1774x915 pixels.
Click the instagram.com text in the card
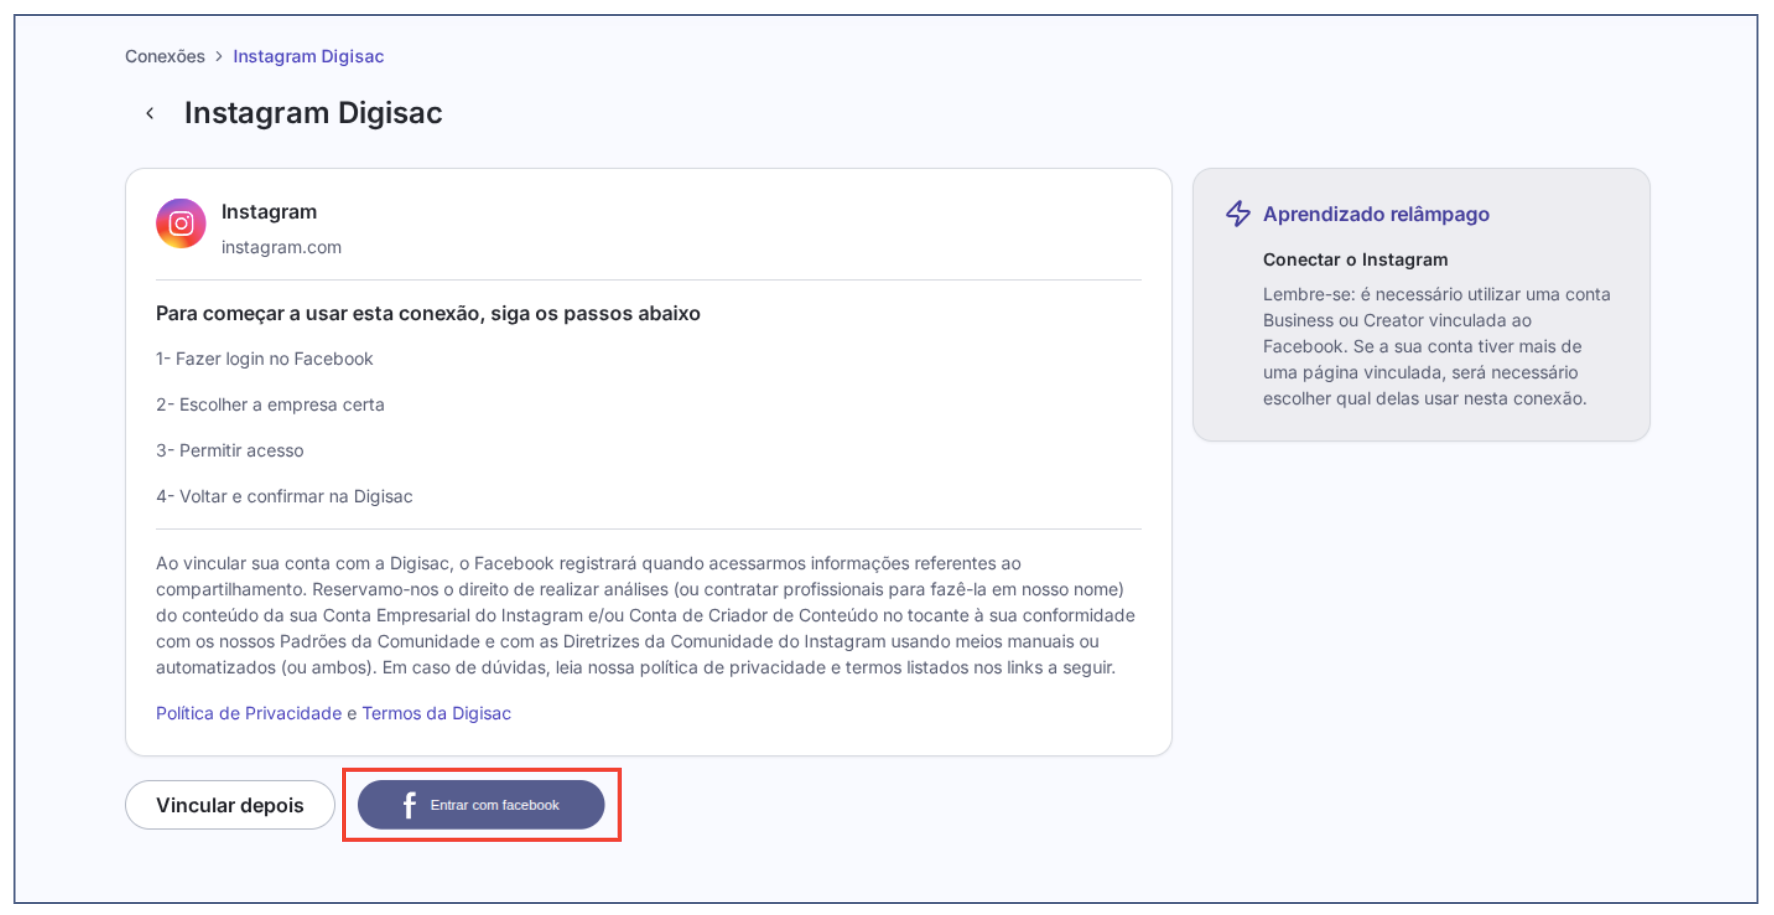(x=281, y=247)
